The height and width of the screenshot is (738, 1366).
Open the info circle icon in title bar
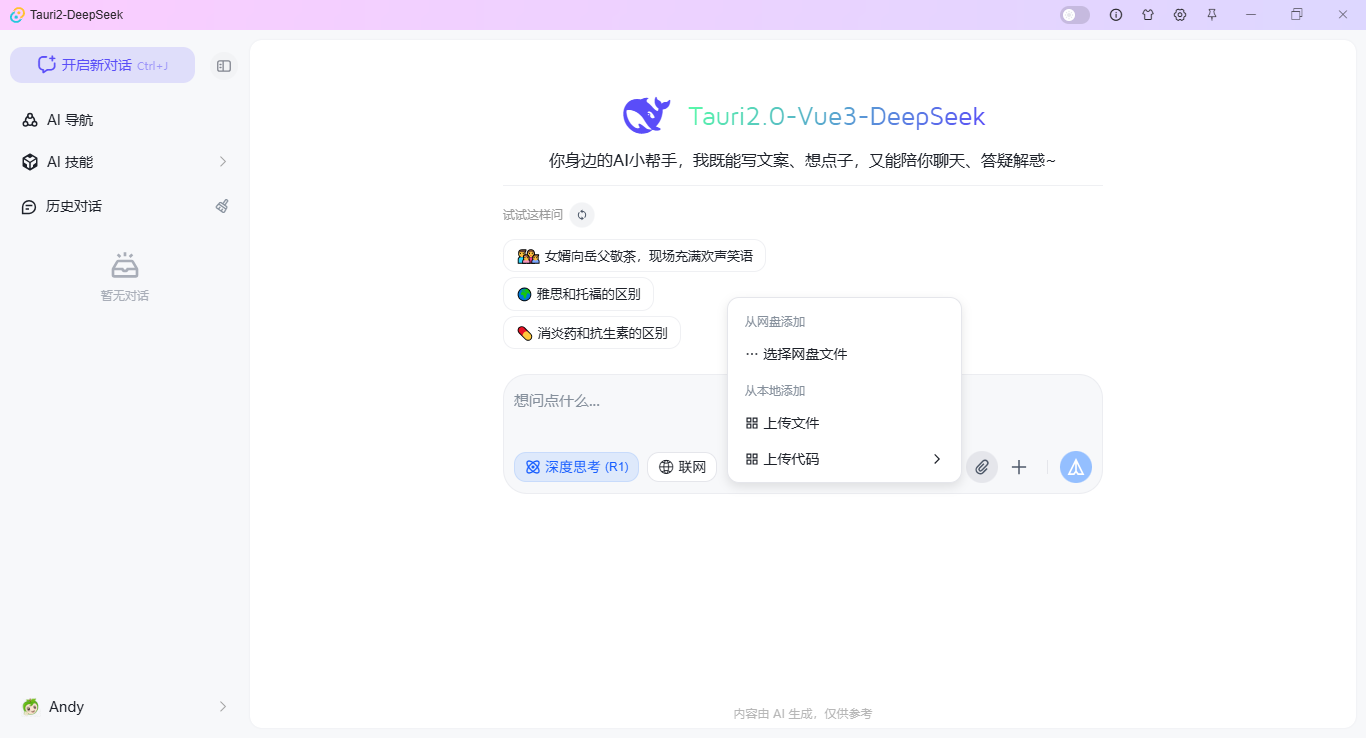(x=1116, y=15)
